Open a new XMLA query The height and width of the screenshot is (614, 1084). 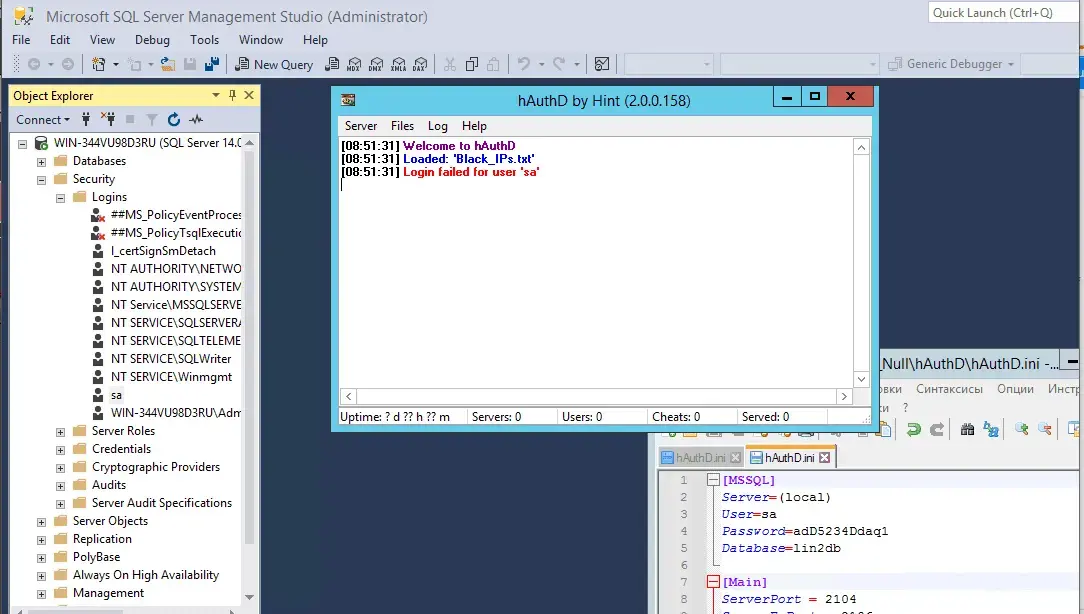[x=398, y=64]
